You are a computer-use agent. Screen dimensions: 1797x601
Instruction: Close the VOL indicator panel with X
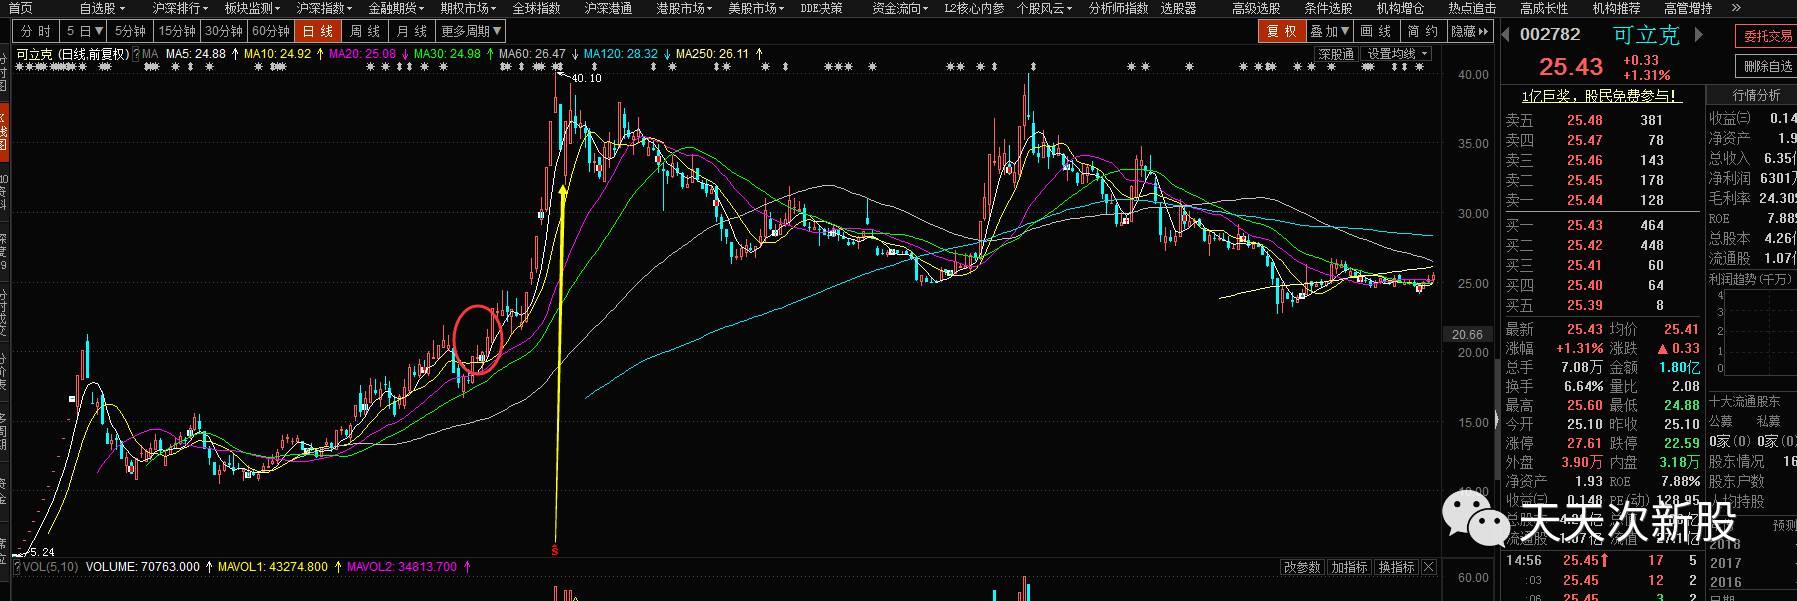coord(1429,567)
